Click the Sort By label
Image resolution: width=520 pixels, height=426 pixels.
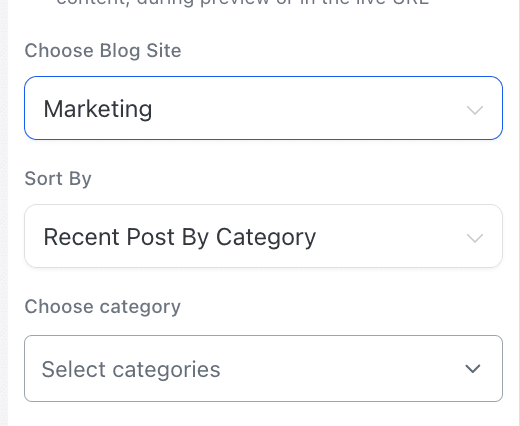coord(58,179)
